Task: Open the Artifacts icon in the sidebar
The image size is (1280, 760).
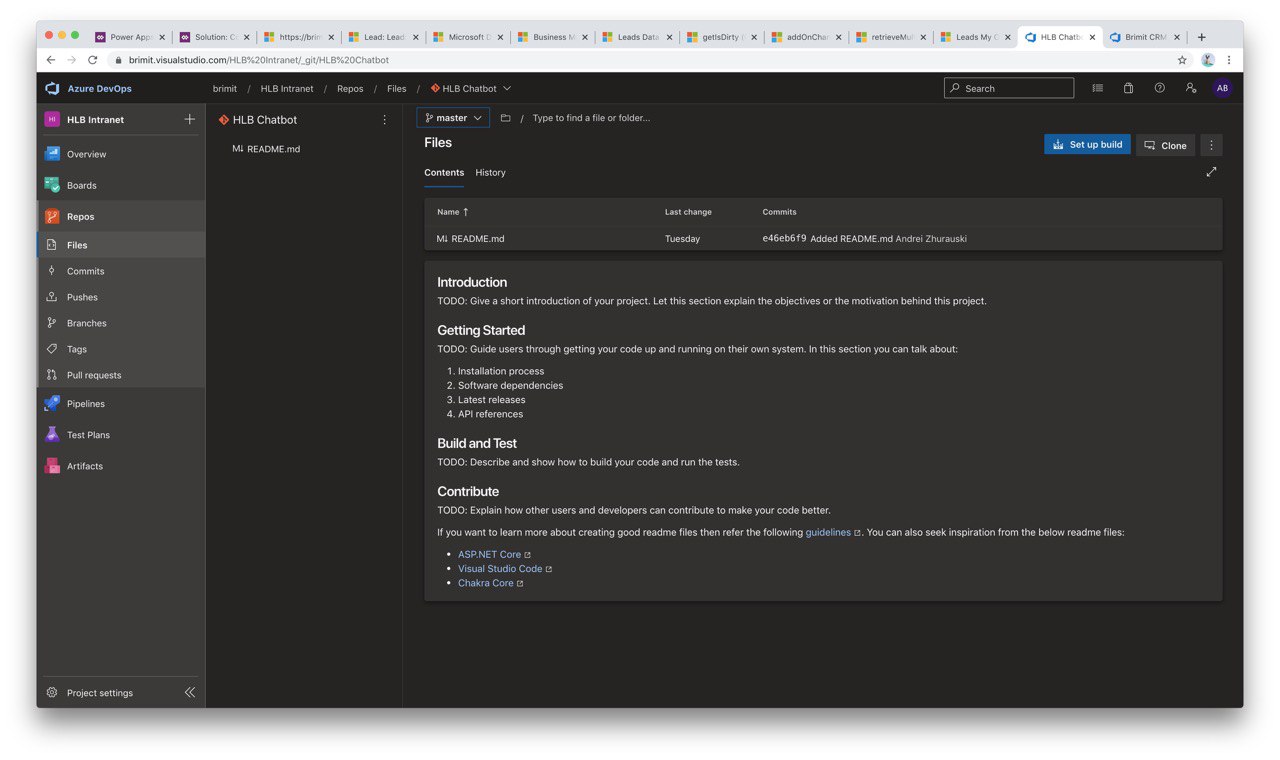Action: (53, 466)
